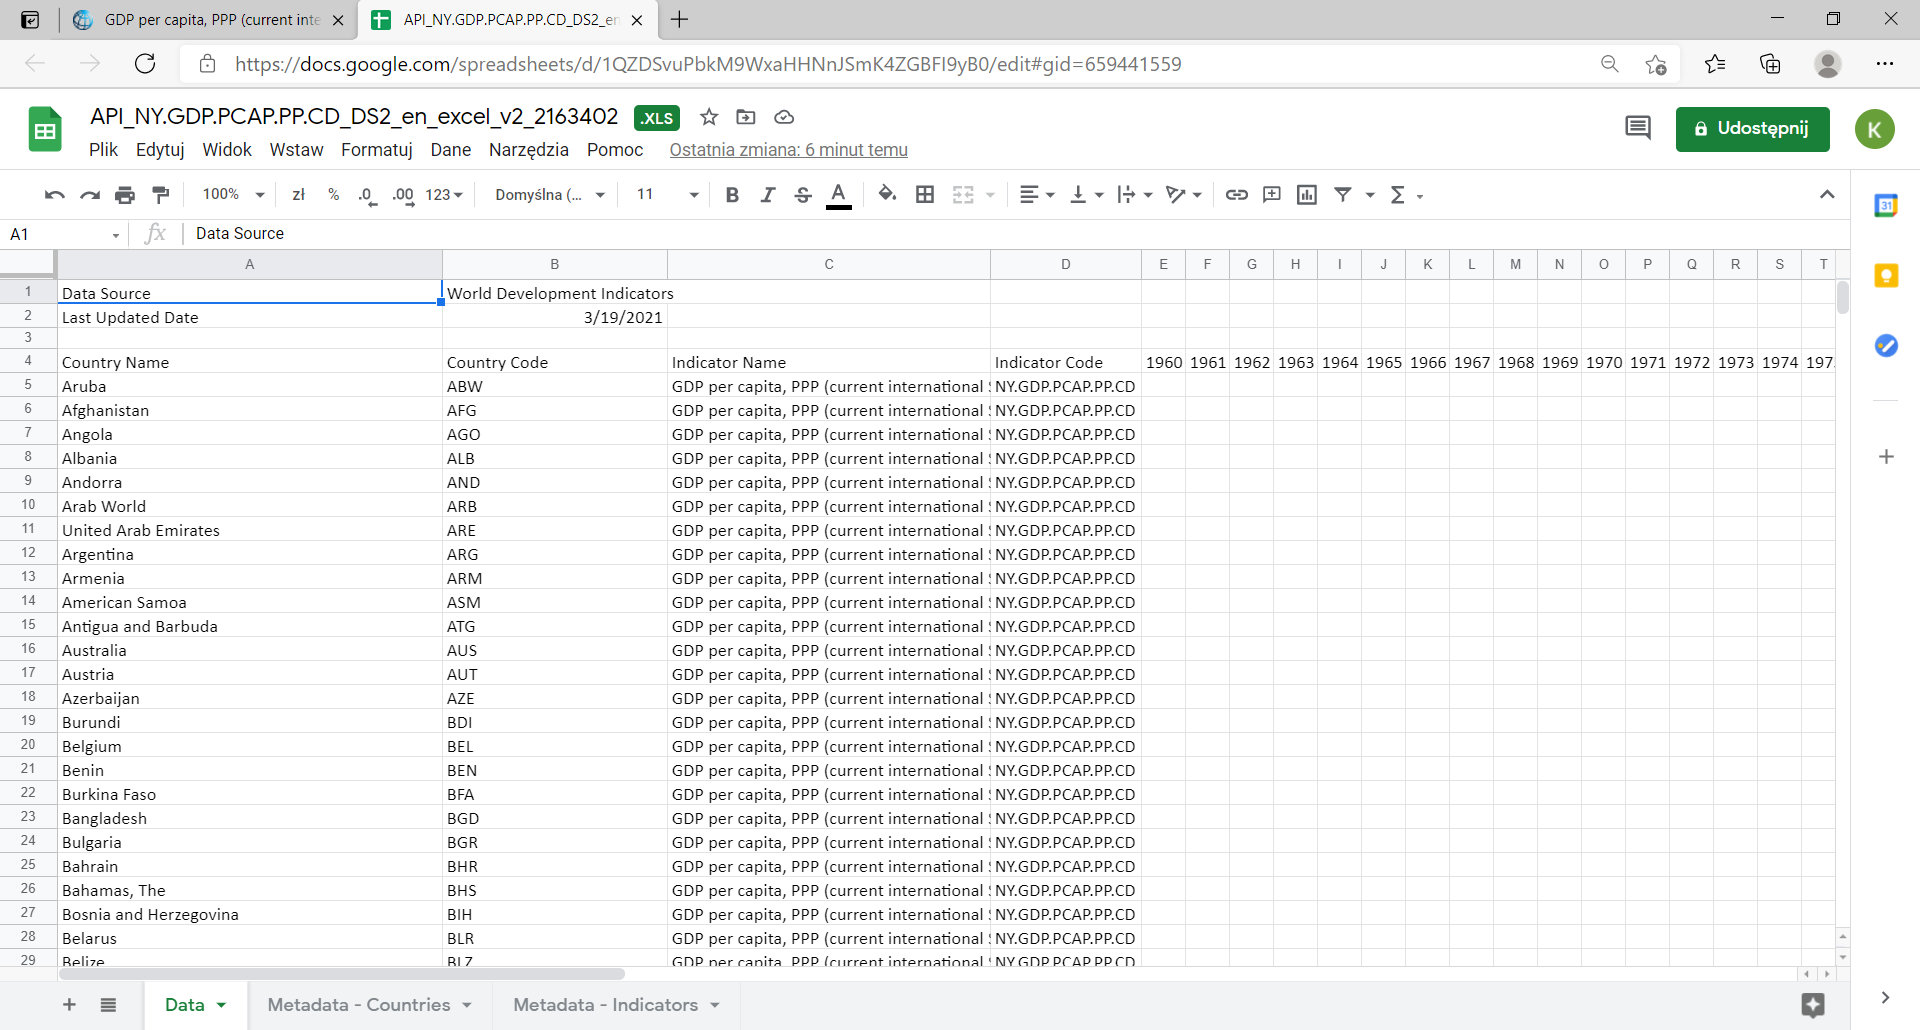Click the green Udostępnij share button
The width and height of the screenshot is (1920, 1030).
(1752, 129)
